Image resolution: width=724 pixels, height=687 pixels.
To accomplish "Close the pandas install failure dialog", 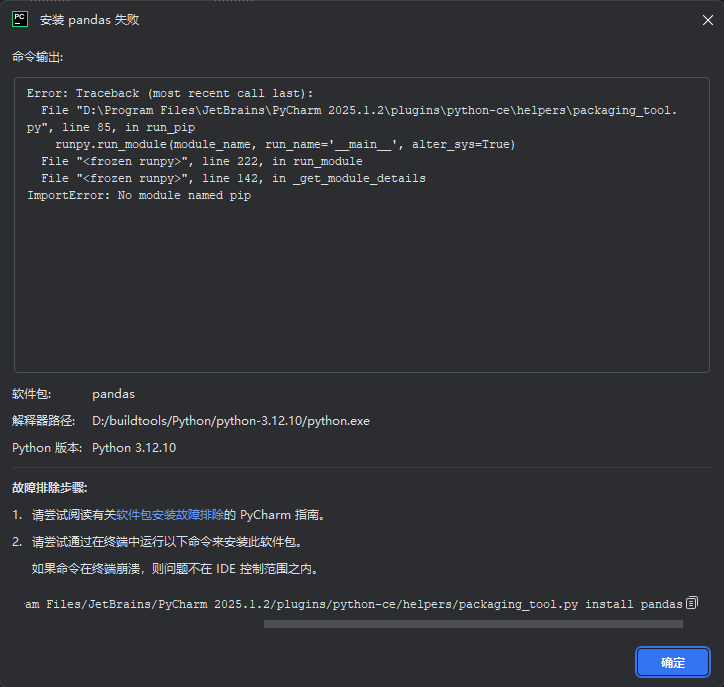I will [x=707, y=20].
